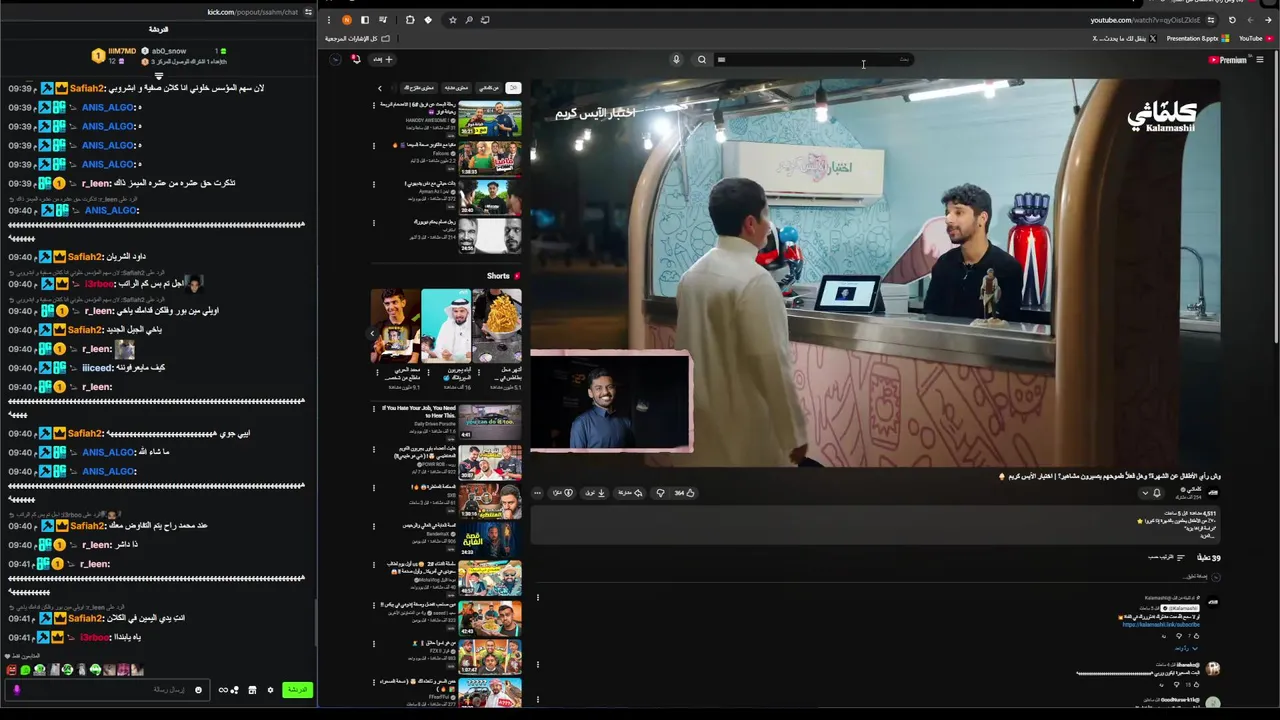Select the 'الكل' filter chip
Screen dimensions: 1280x720
[x=513, y=88]
